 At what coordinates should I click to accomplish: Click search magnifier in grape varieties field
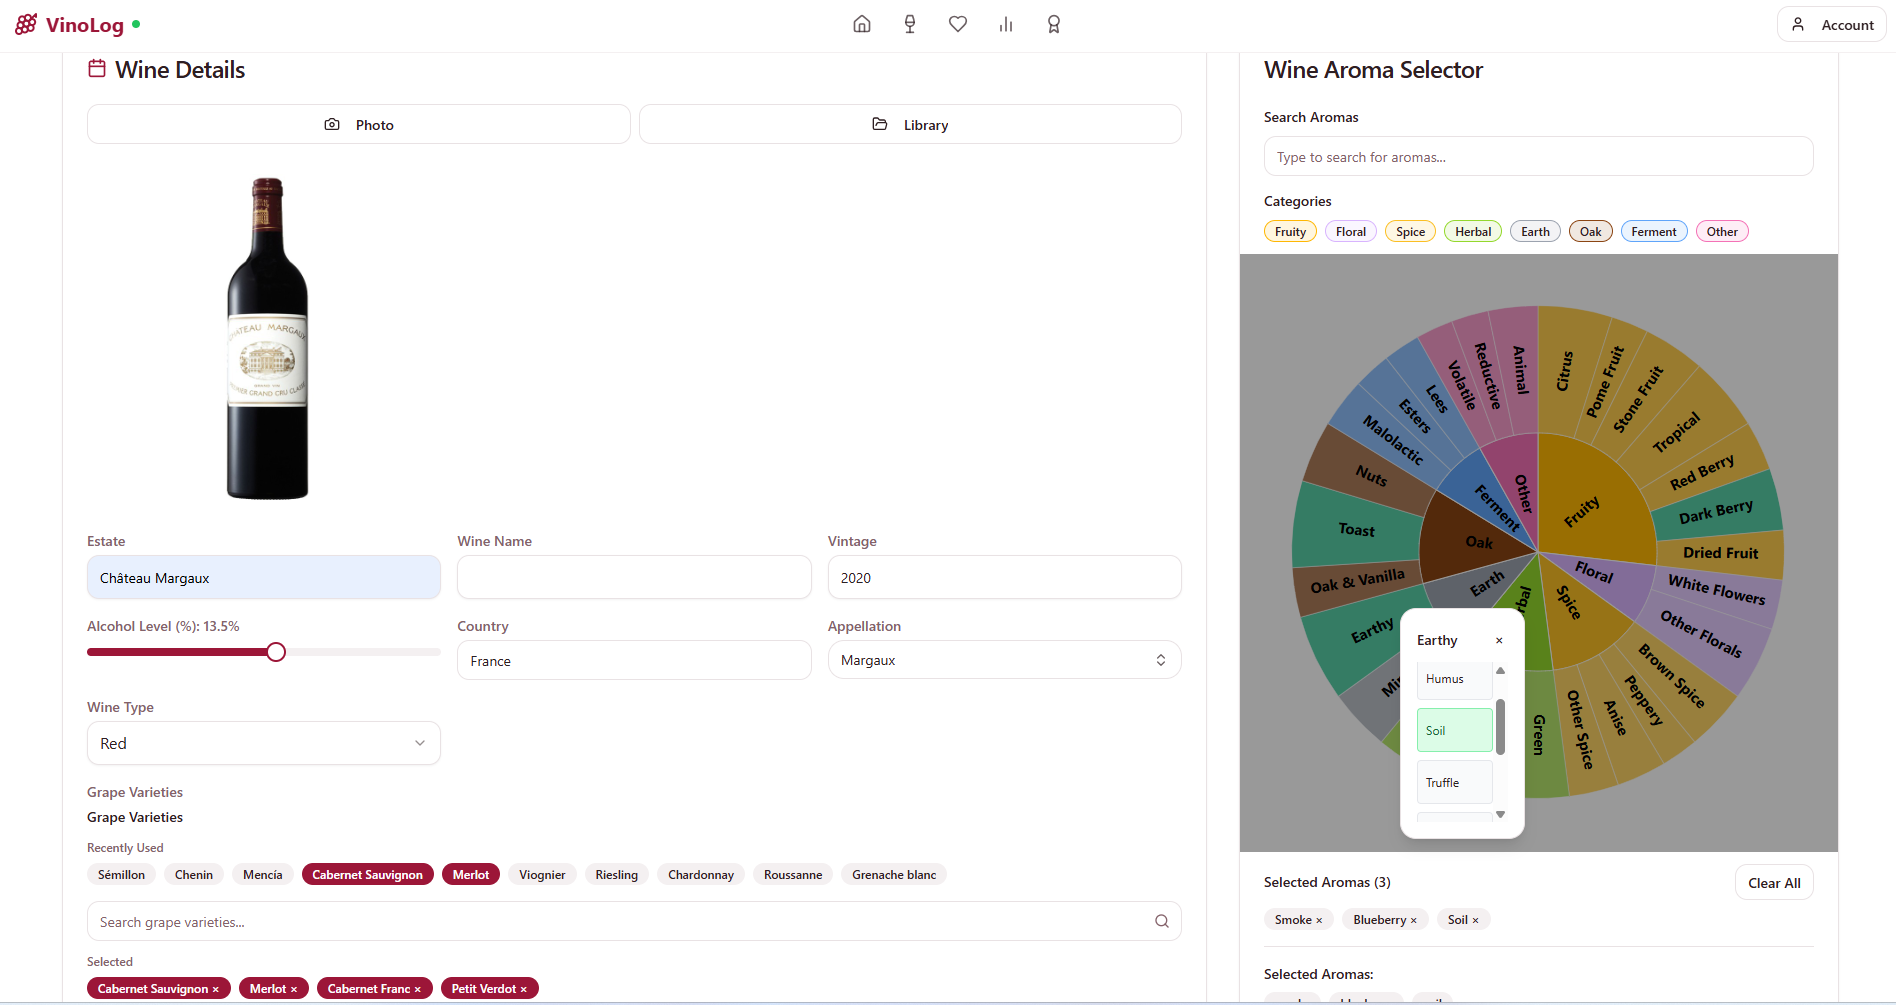(1161, 921)
